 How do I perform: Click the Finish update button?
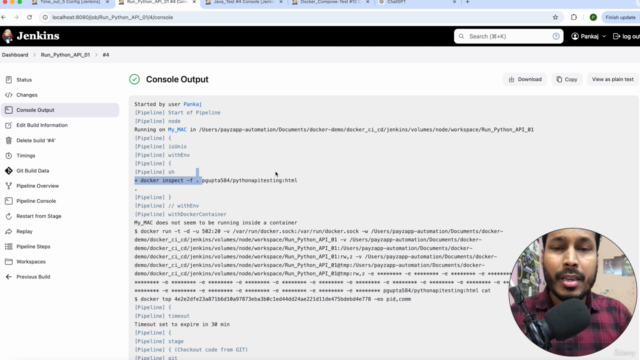(x=620, y=17)
